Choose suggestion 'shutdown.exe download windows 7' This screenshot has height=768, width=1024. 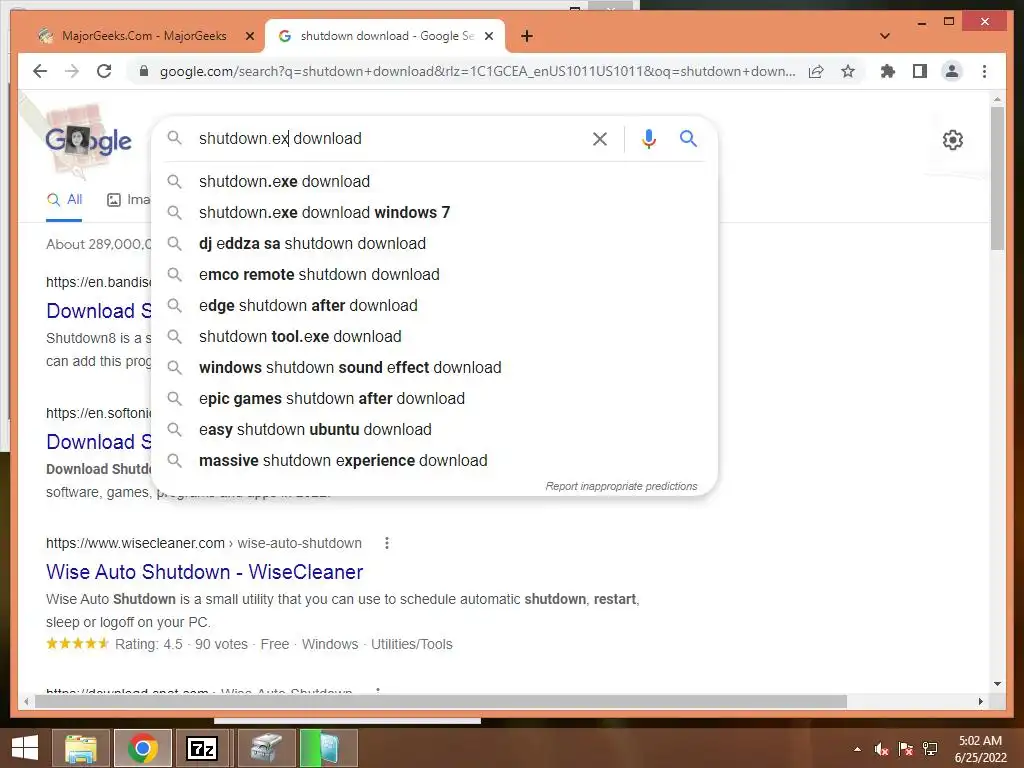click(x=434, y=212)
